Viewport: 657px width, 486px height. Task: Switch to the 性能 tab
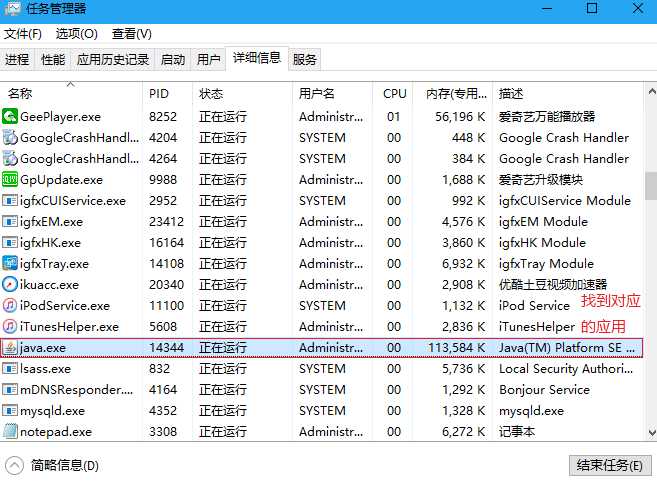[x=53, y=60]
